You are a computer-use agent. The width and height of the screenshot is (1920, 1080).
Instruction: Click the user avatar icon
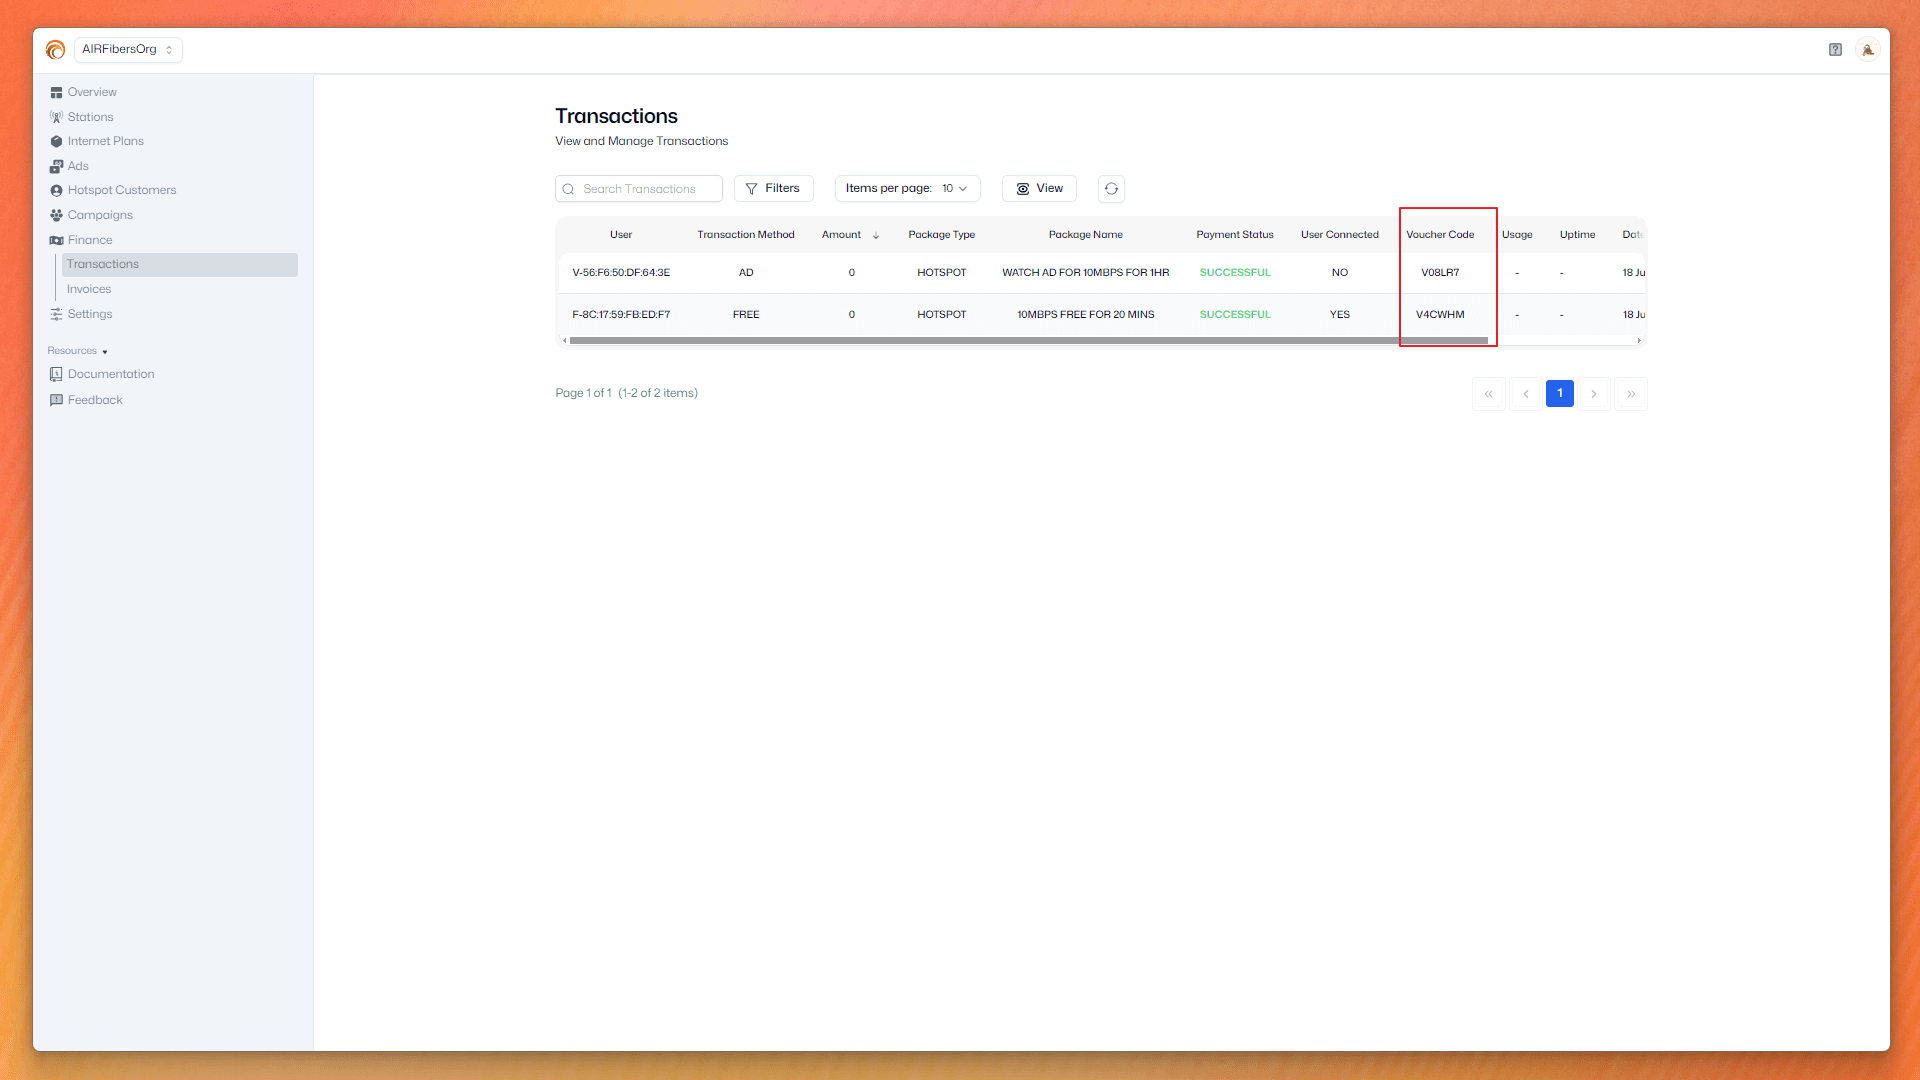click(1867, 49)
